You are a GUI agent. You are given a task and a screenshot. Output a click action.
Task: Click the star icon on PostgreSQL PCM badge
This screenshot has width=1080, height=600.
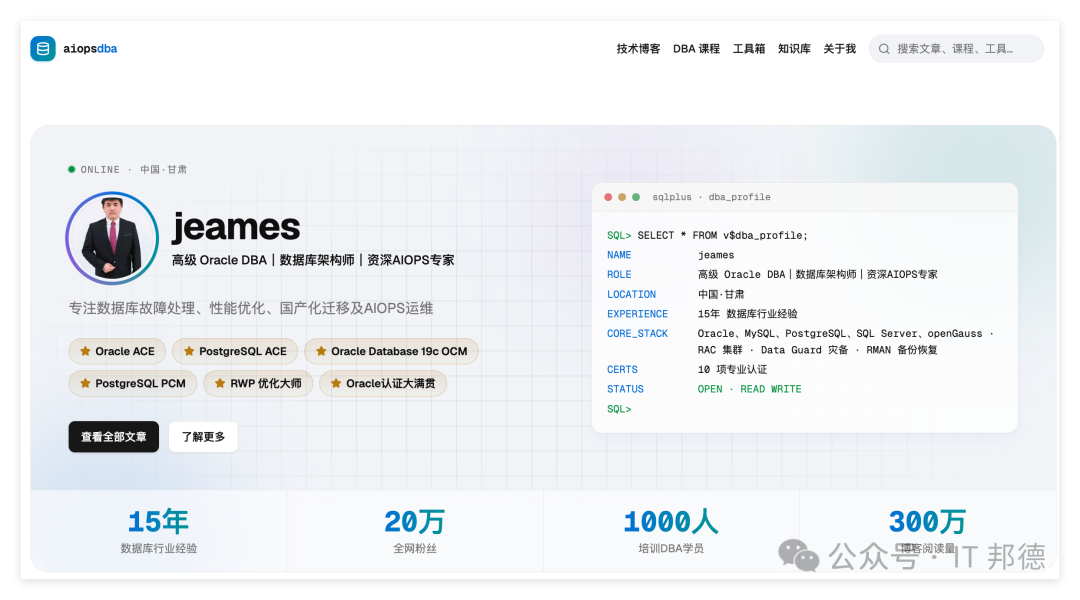85,383
